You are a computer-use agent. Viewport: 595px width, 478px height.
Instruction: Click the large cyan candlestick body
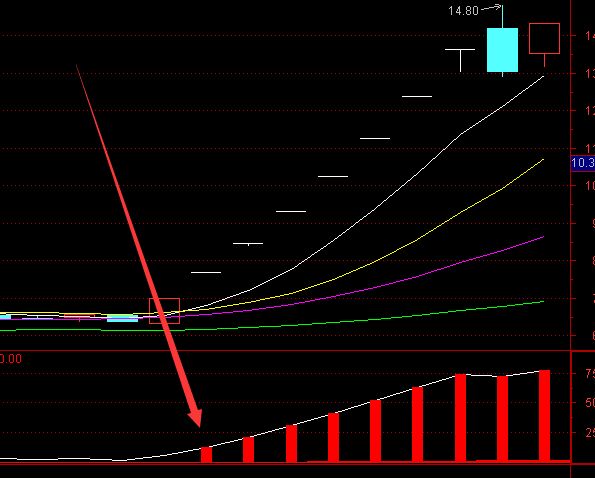[x=502, y=50]
